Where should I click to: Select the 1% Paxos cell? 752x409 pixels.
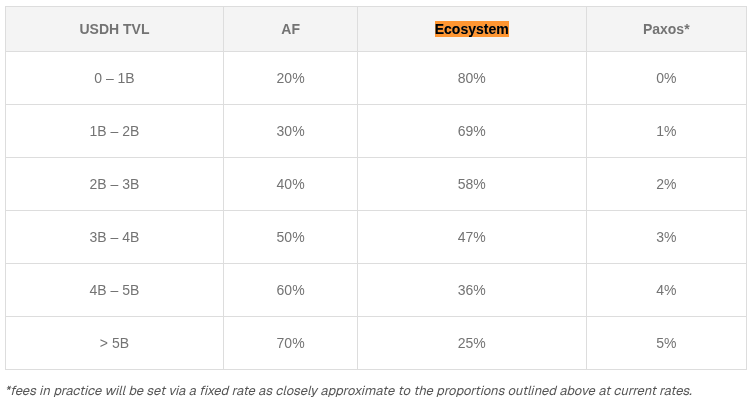pyautogui.click(x=666, y=131)
